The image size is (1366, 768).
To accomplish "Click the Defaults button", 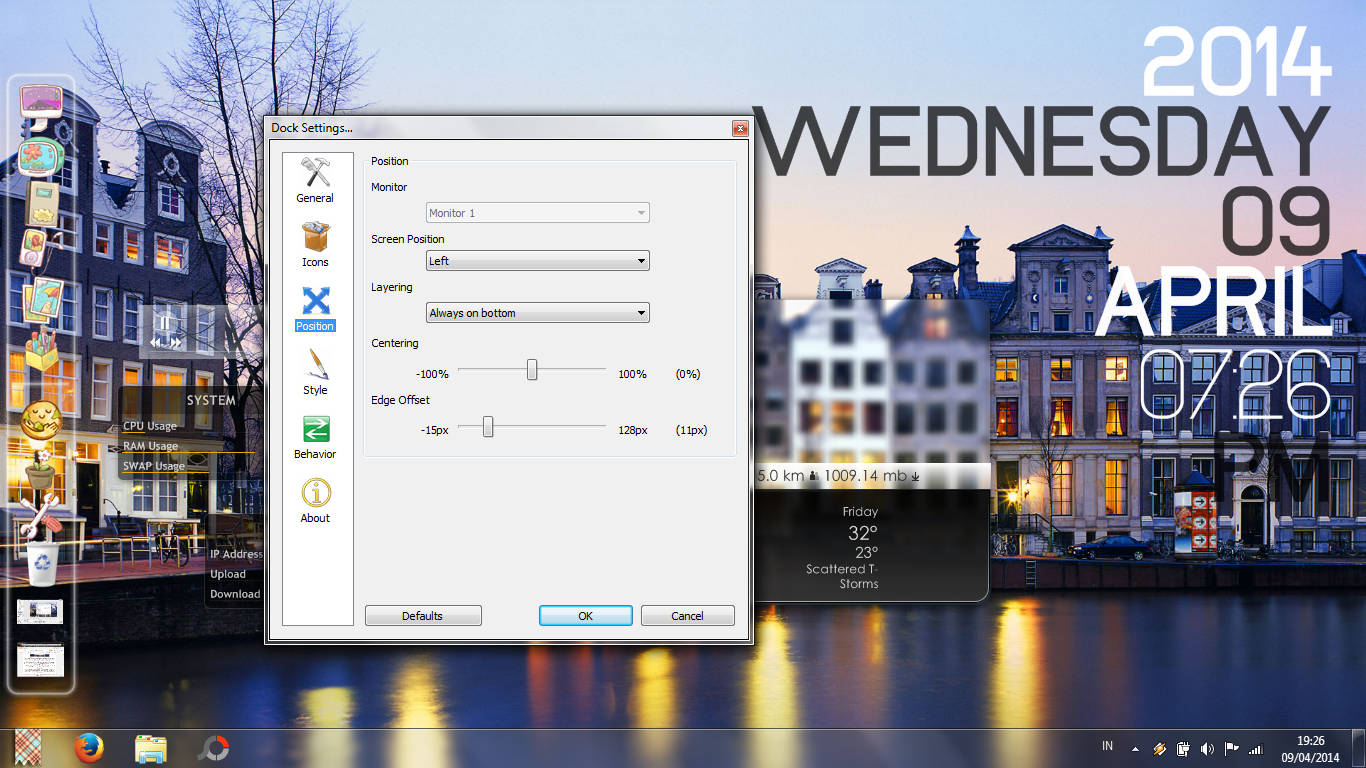I will pyautogui.click(x=423, y=616).
